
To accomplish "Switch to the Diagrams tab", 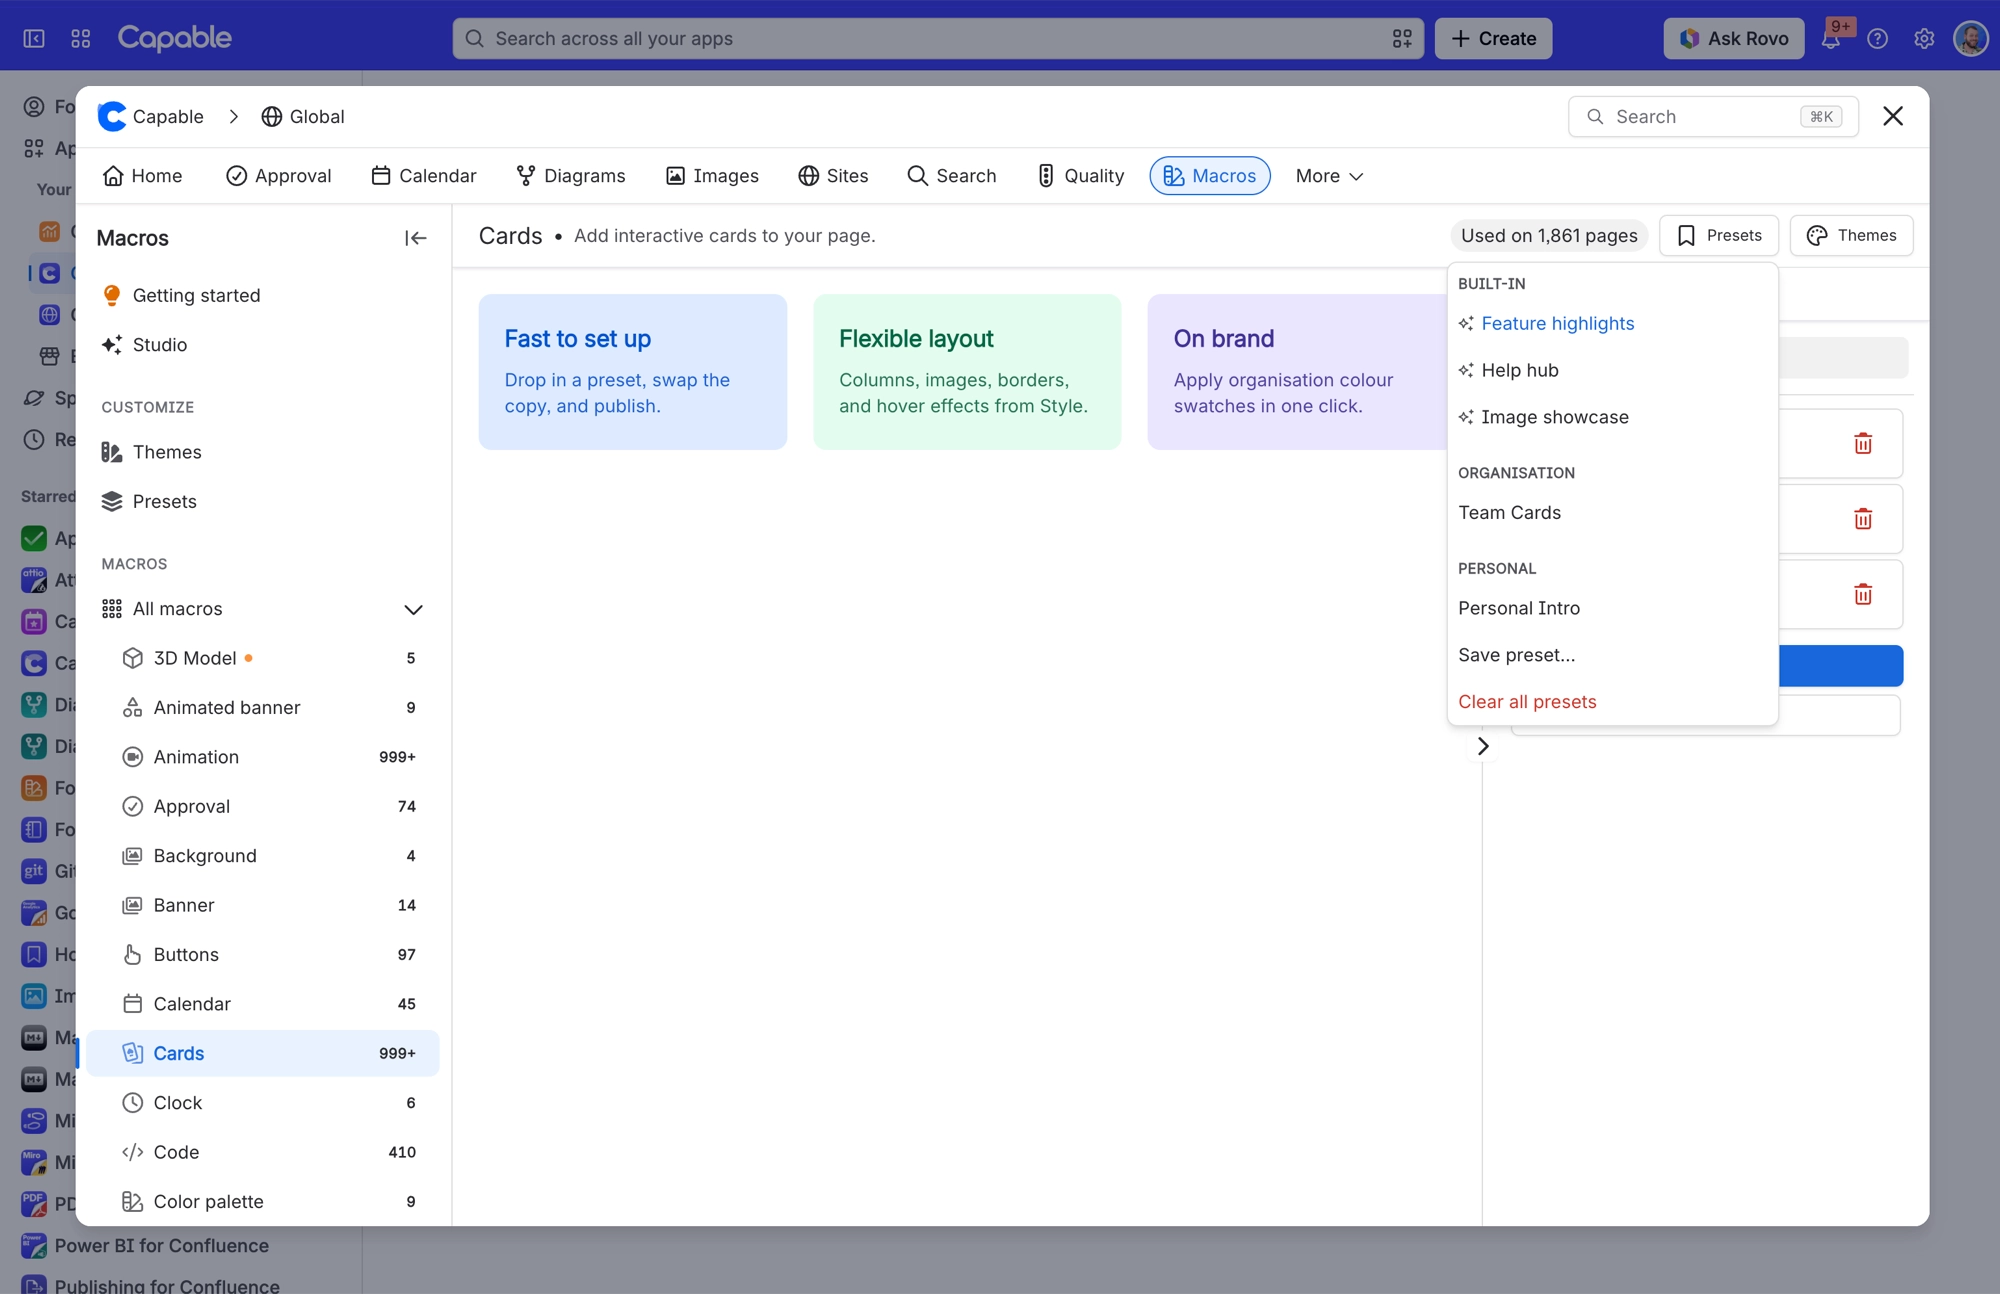I will [x=571, y=176].
